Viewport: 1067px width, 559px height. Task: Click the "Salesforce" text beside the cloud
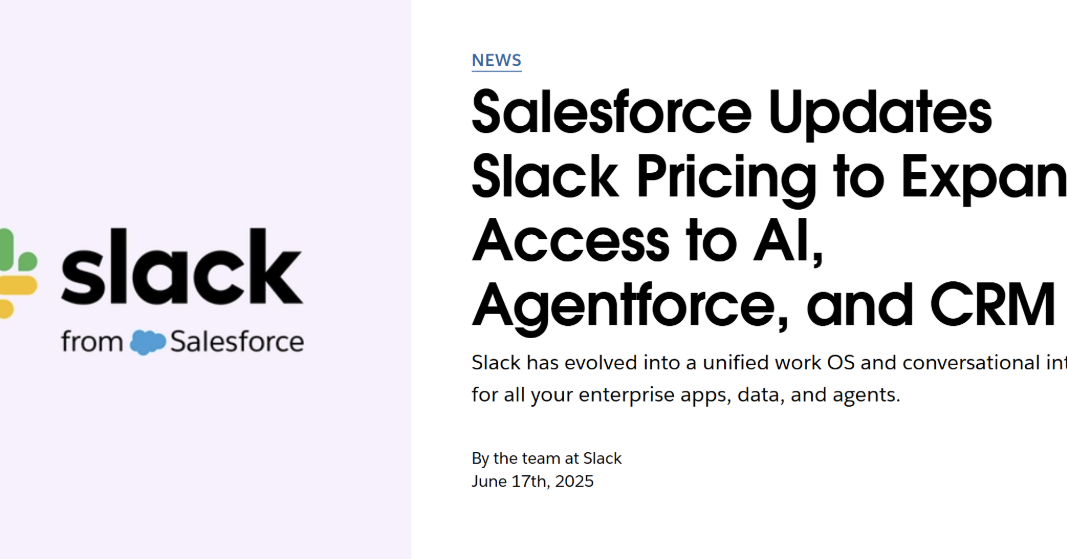236,342
